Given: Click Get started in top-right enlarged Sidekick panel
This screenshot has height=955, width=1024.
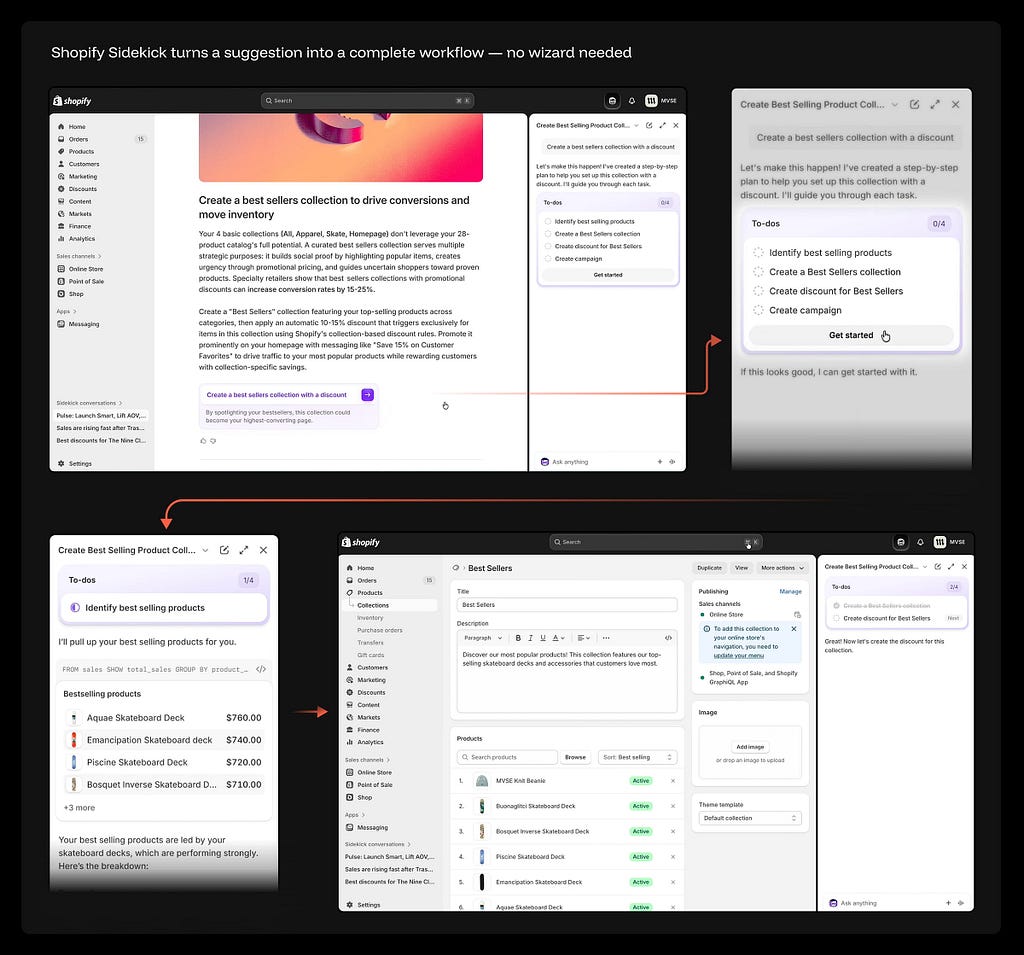Looking at the screenshot, I should [x=851, y=335].
